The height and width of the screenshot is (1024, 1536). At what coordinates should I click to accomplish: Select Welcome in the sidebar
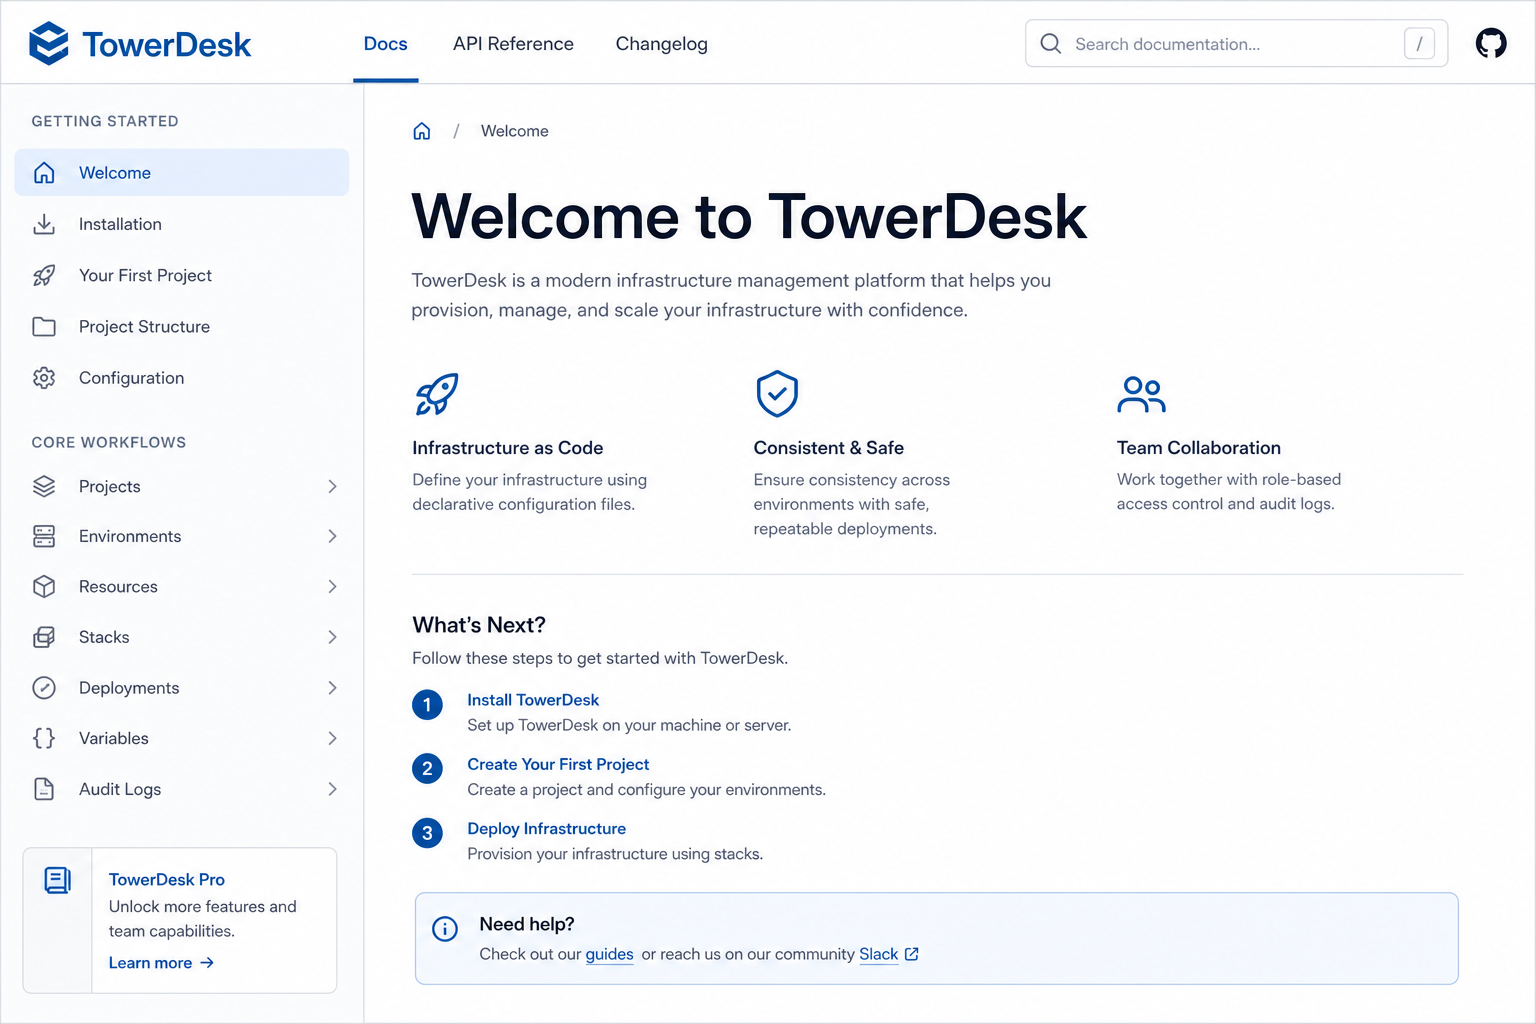pos(182,173)
